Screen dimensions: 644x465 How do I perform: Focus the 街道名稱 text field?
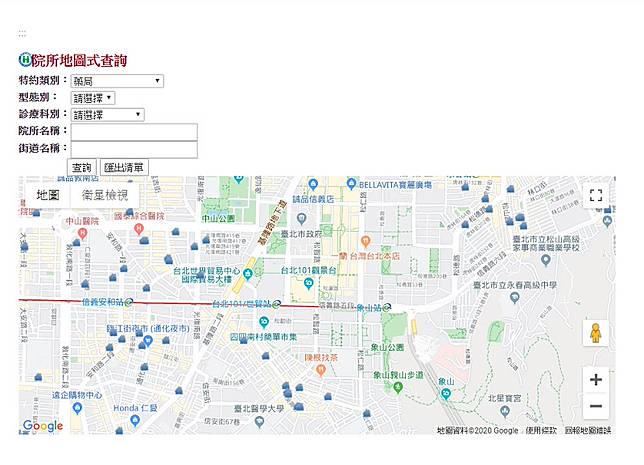(134, 150)
